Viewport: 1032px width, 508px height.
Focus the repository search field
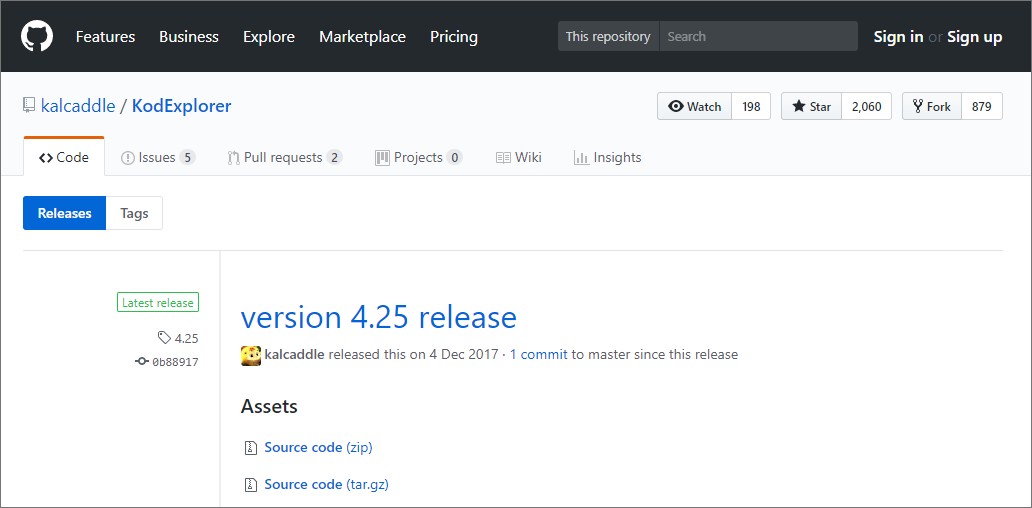[757, 37]
